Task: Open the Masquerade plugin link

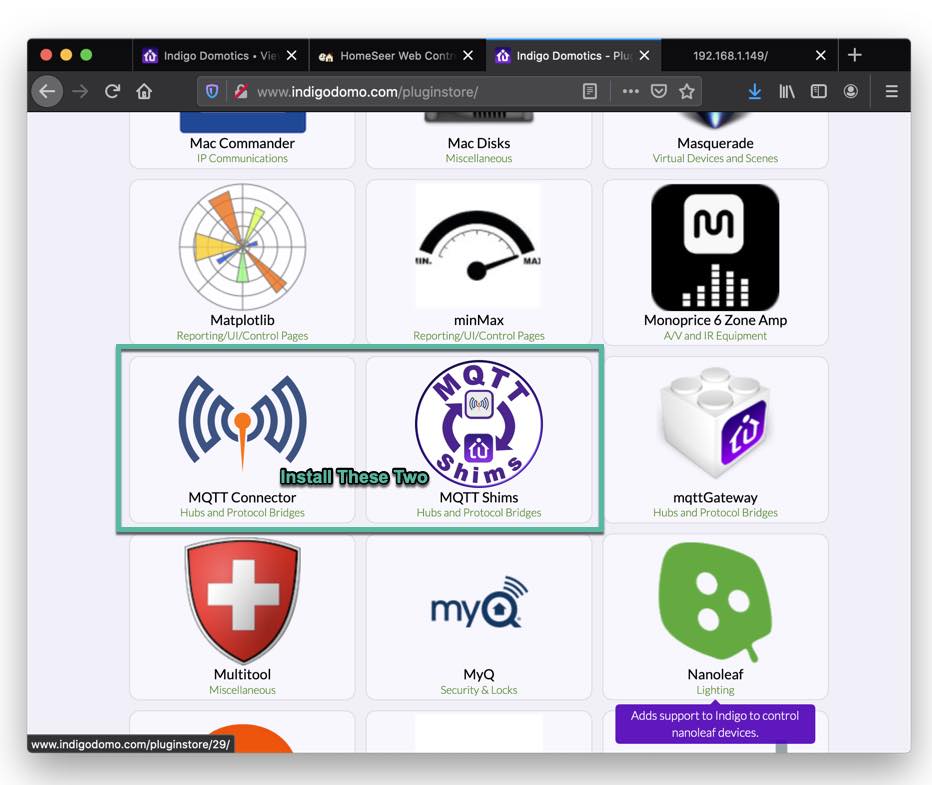Action: (x=715, y=143)
